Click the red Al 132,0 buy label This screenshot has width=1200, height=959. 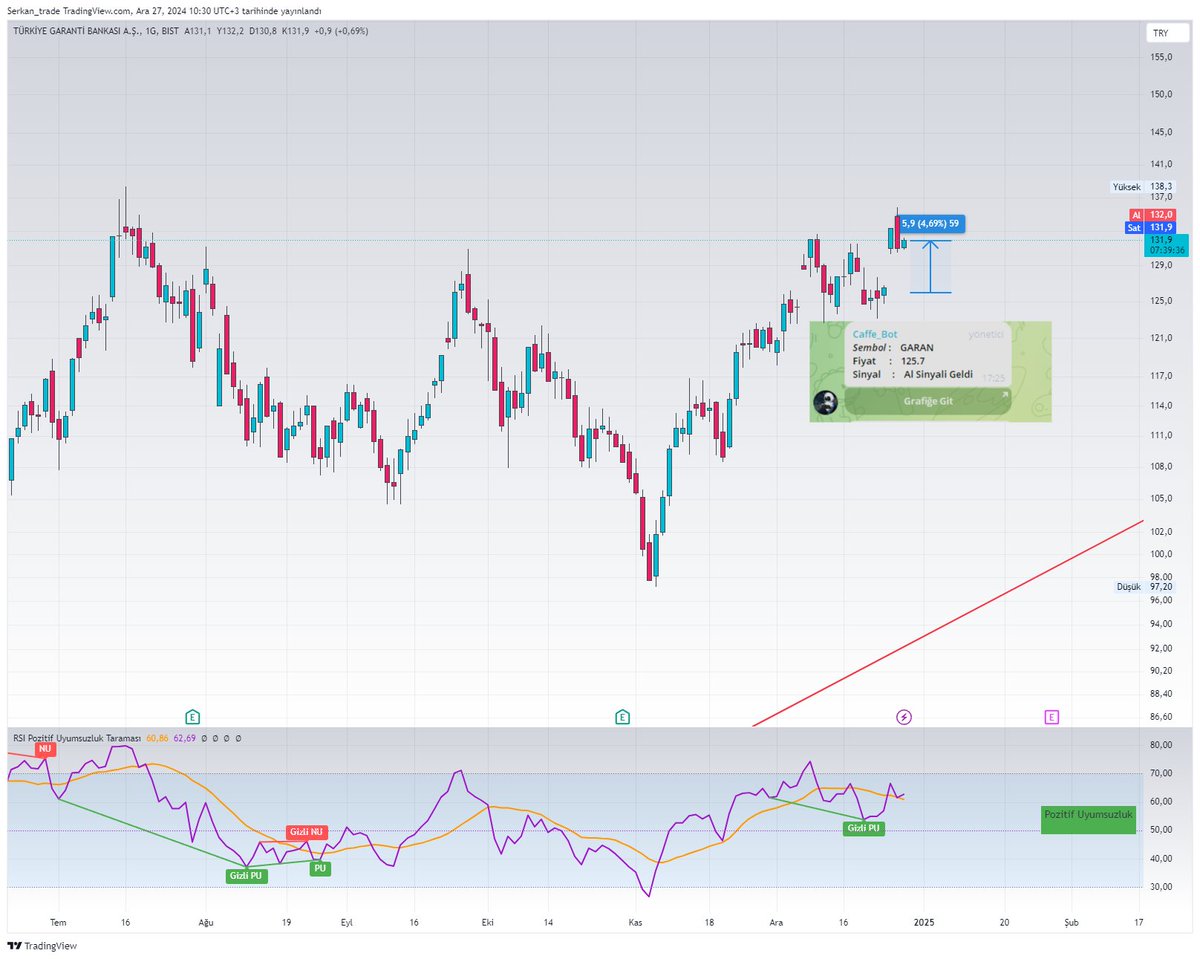pos(1152,215)
